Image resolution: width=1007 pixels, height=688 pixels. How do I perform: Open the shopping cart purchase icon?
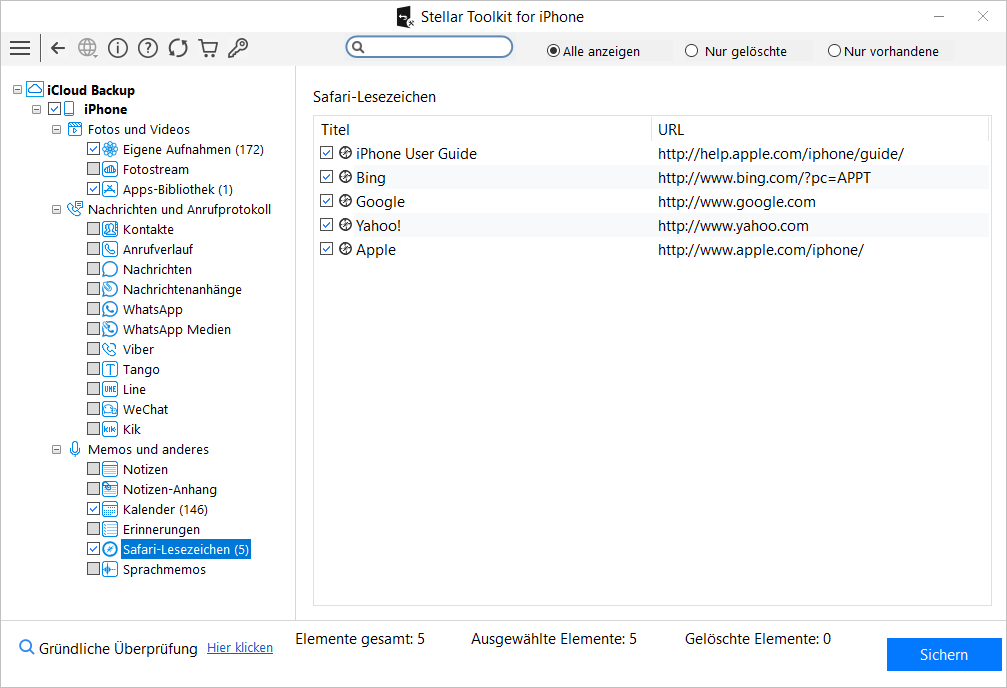pos(208,48)
